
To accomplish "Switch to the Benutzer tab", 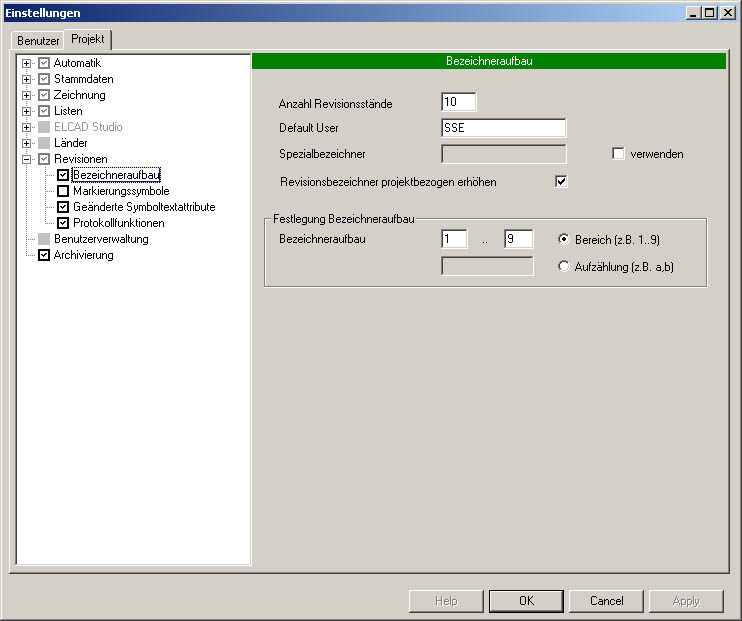I will click(x=38, y=41).
